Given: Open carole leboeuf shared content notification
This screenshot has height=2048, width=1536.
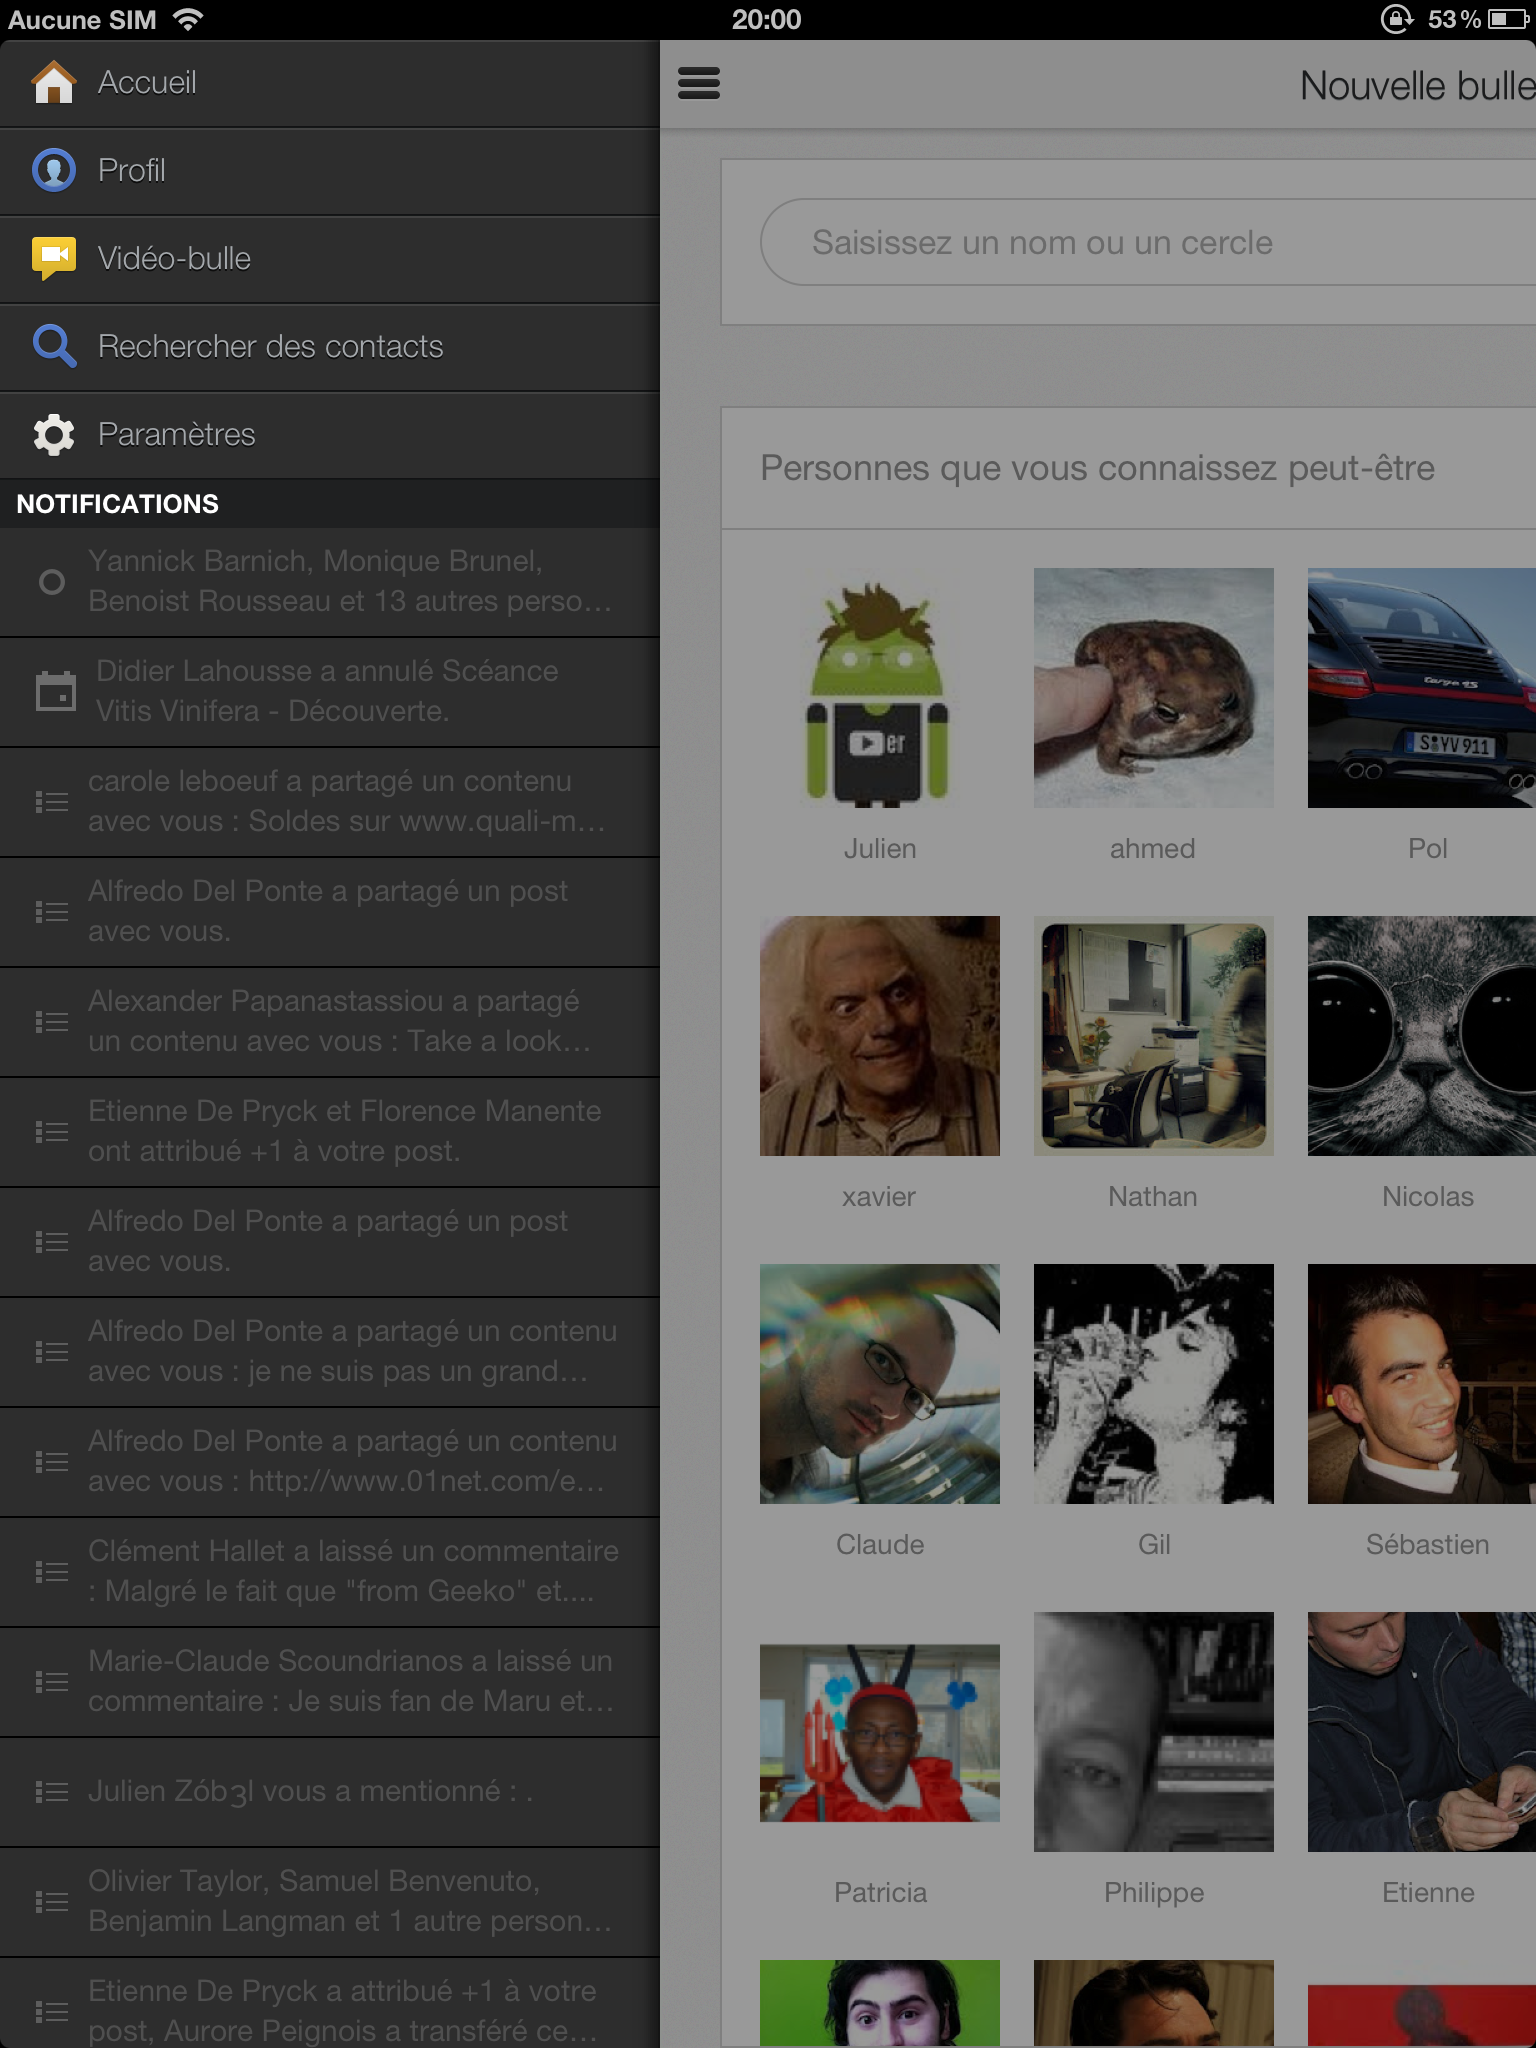Looking at the screenshot, I should tap(330, 802).
